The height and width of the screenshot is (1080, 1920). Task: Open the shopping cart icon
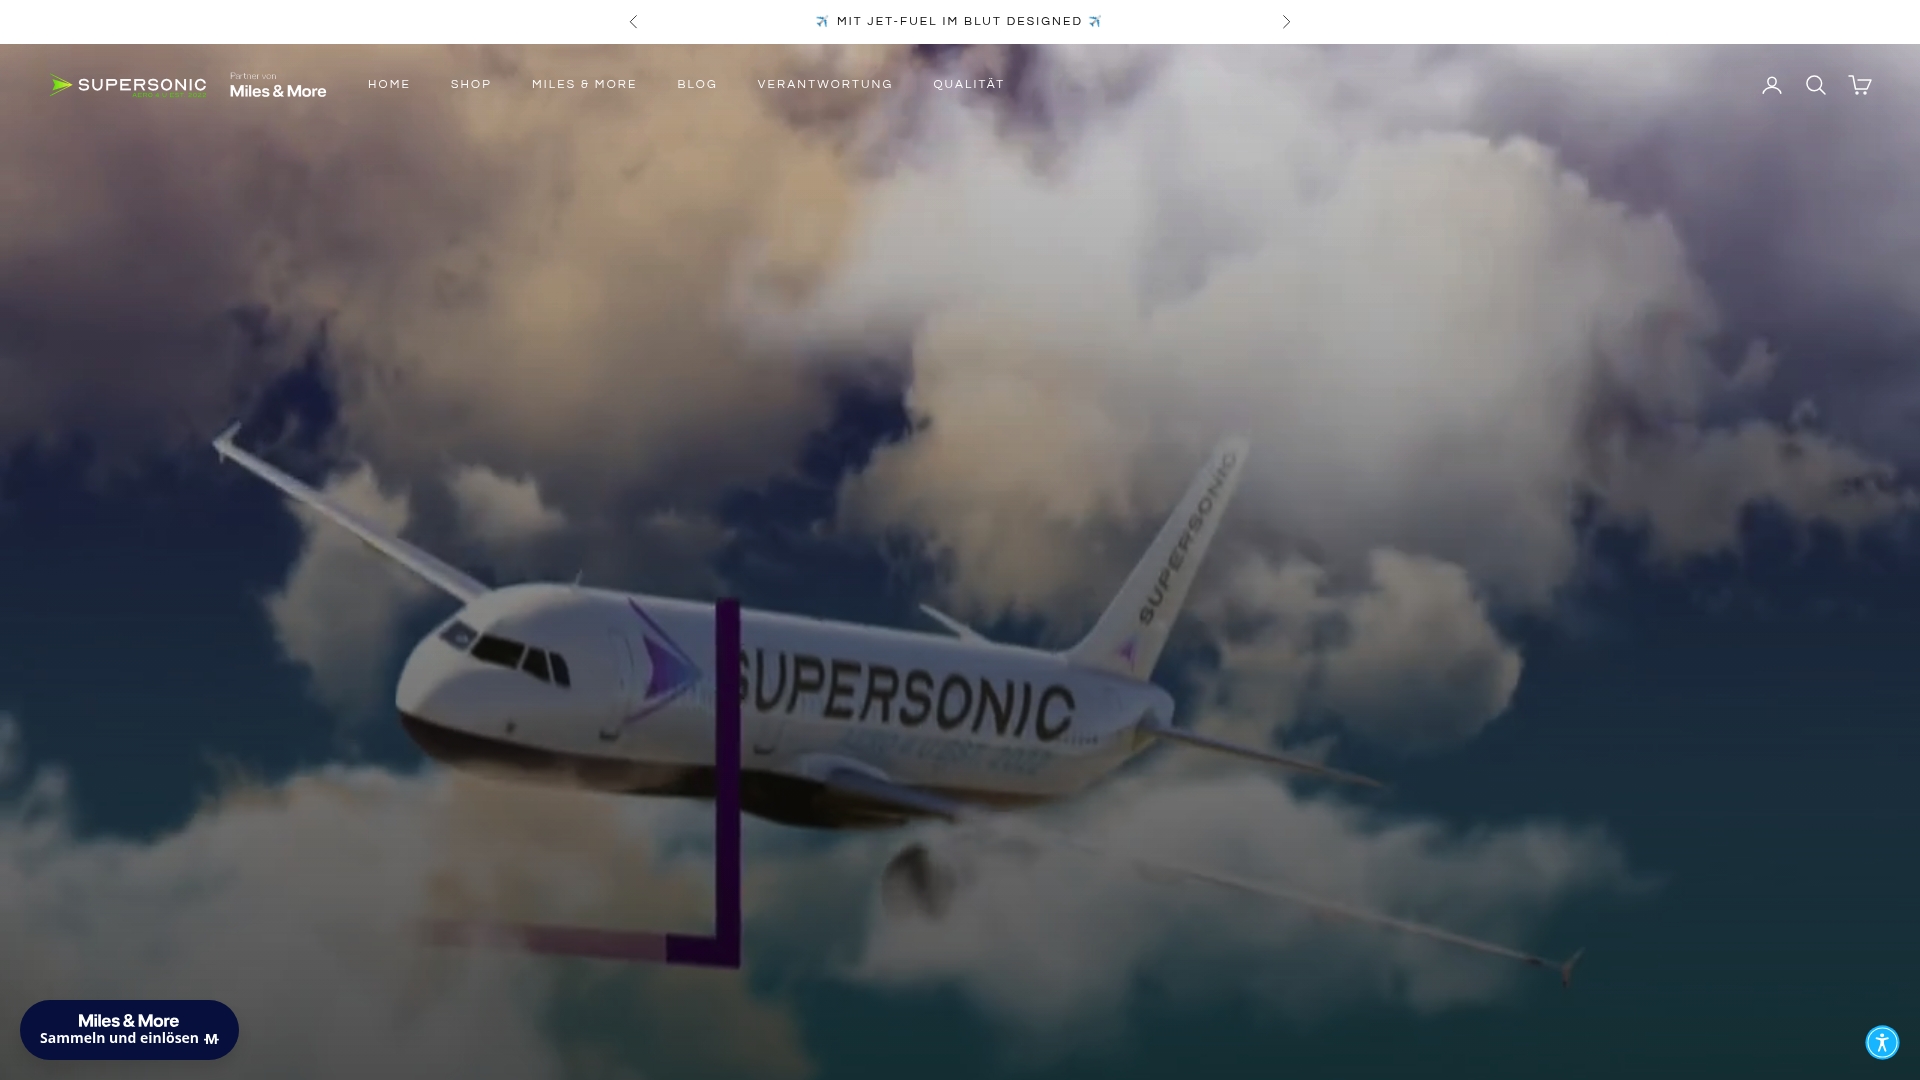coord(1859,85)
